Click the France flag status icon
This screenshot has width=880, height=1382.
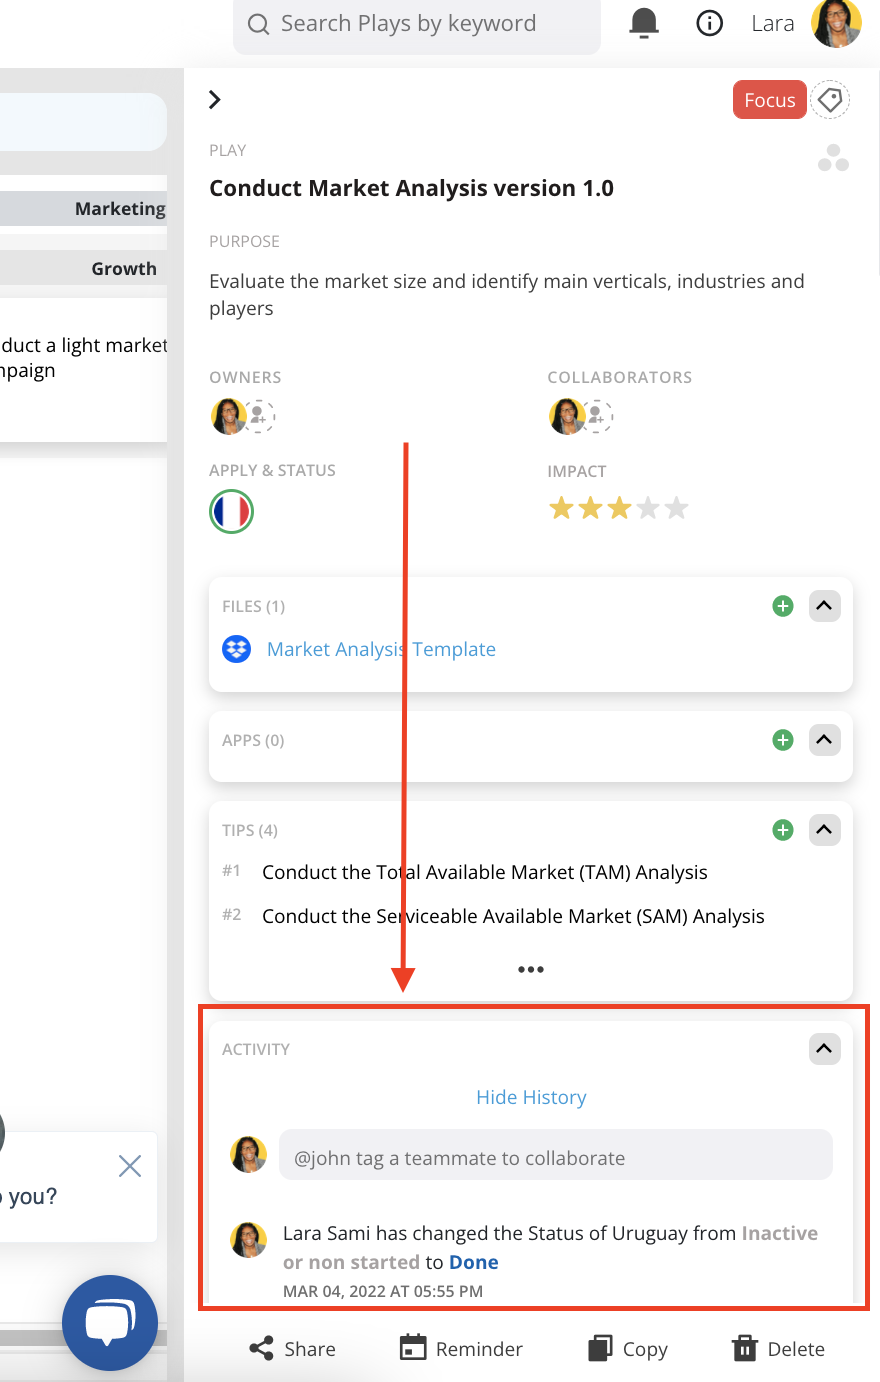click(231, 512)
